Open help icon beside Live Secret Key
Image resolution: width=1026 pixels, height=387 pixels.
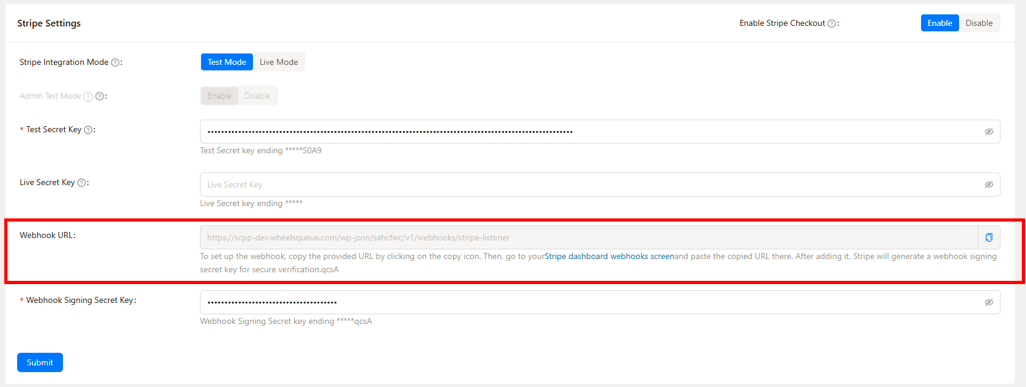[82, 183]
